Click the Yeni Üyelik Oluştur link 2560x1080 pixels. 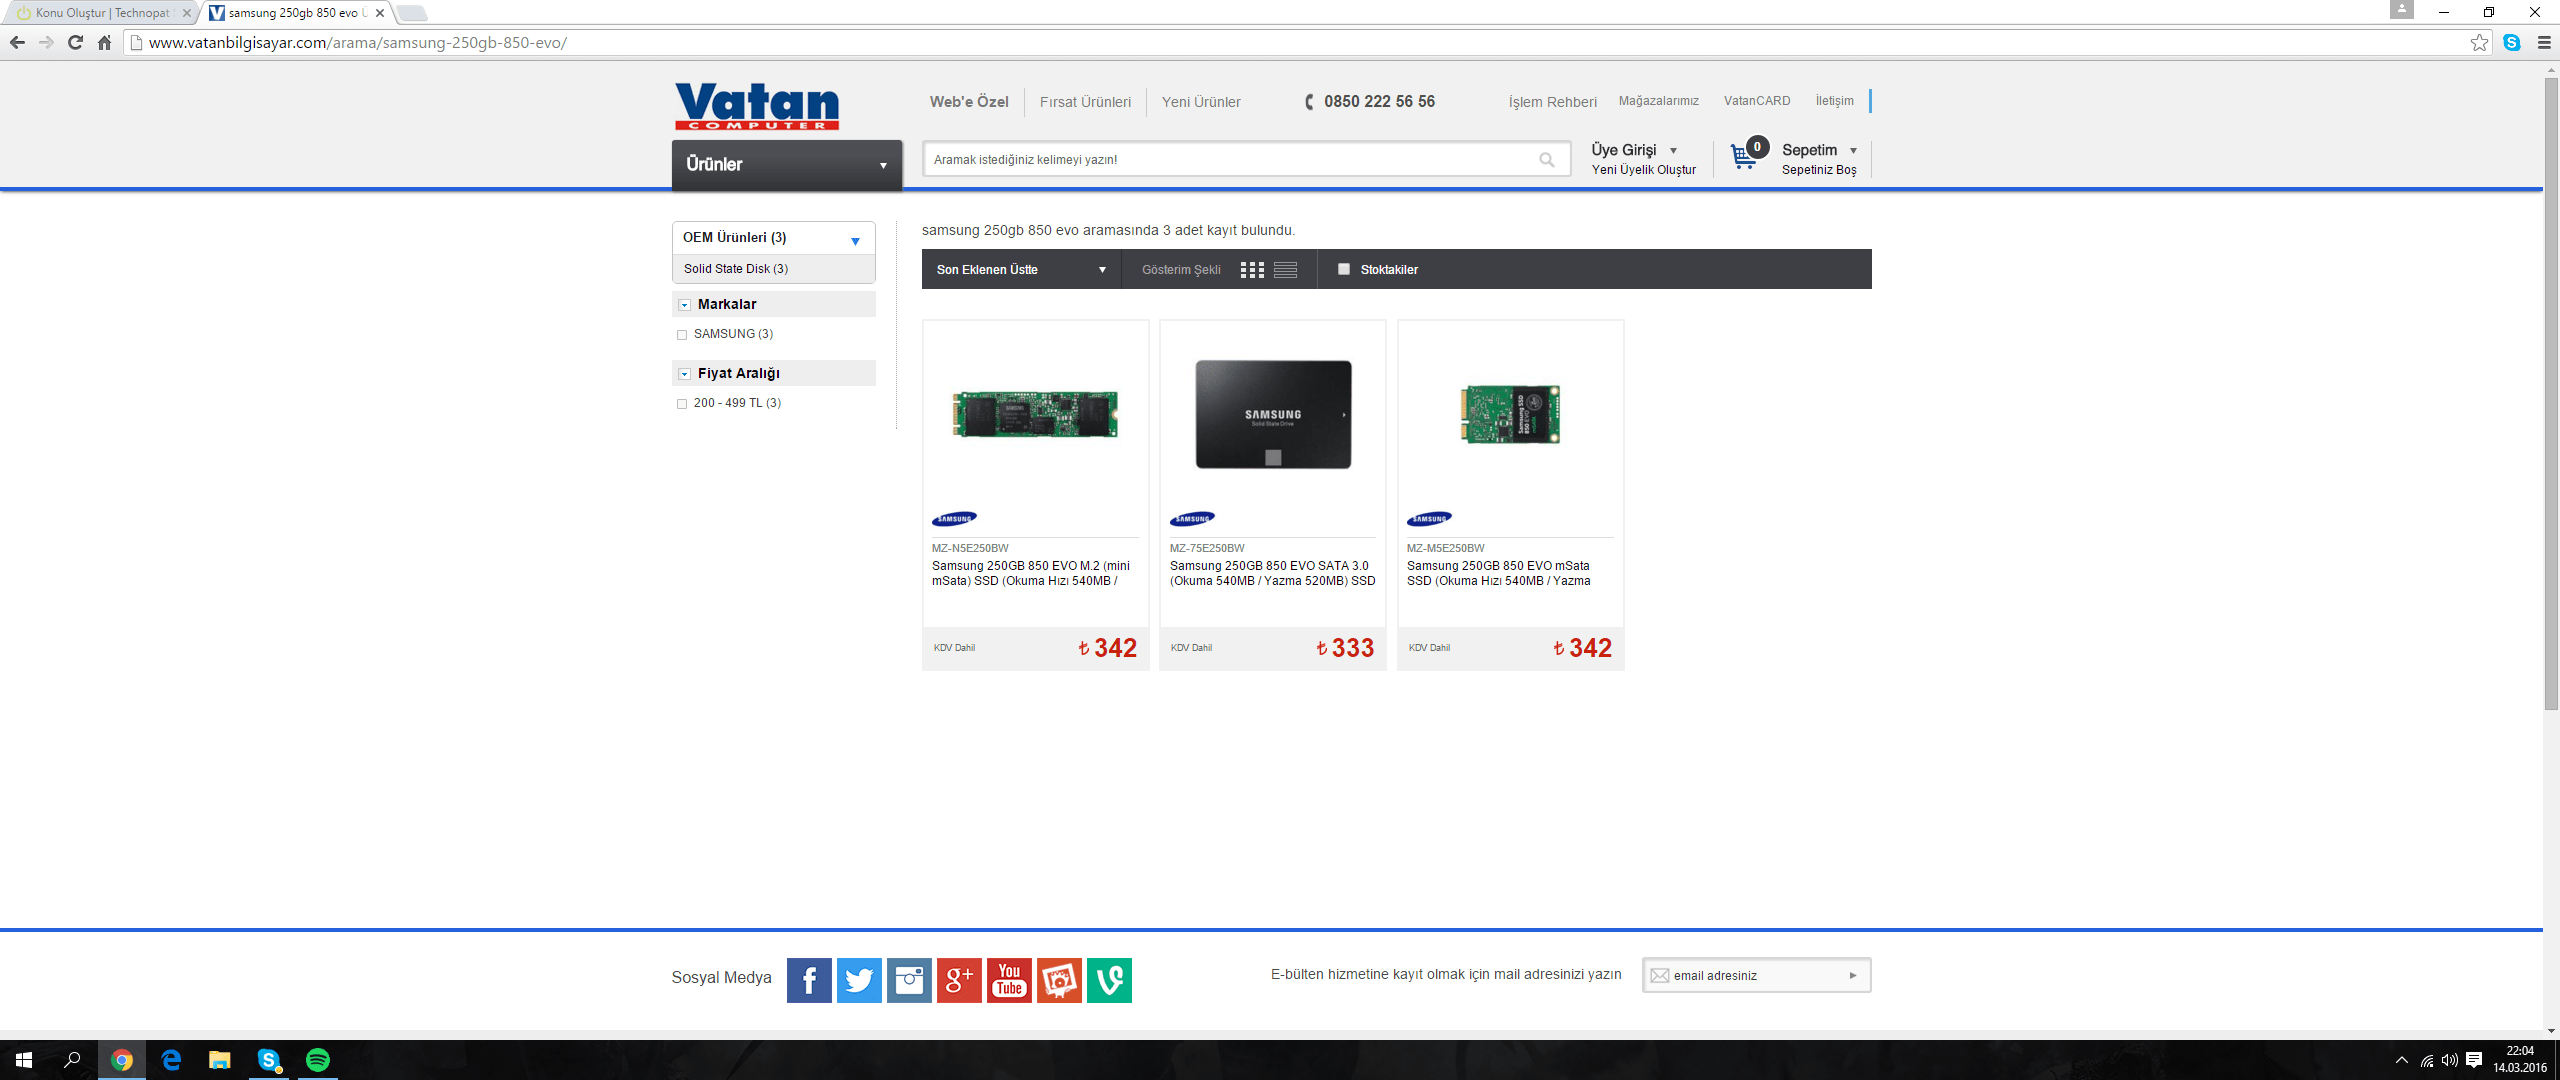point(1643,170)
